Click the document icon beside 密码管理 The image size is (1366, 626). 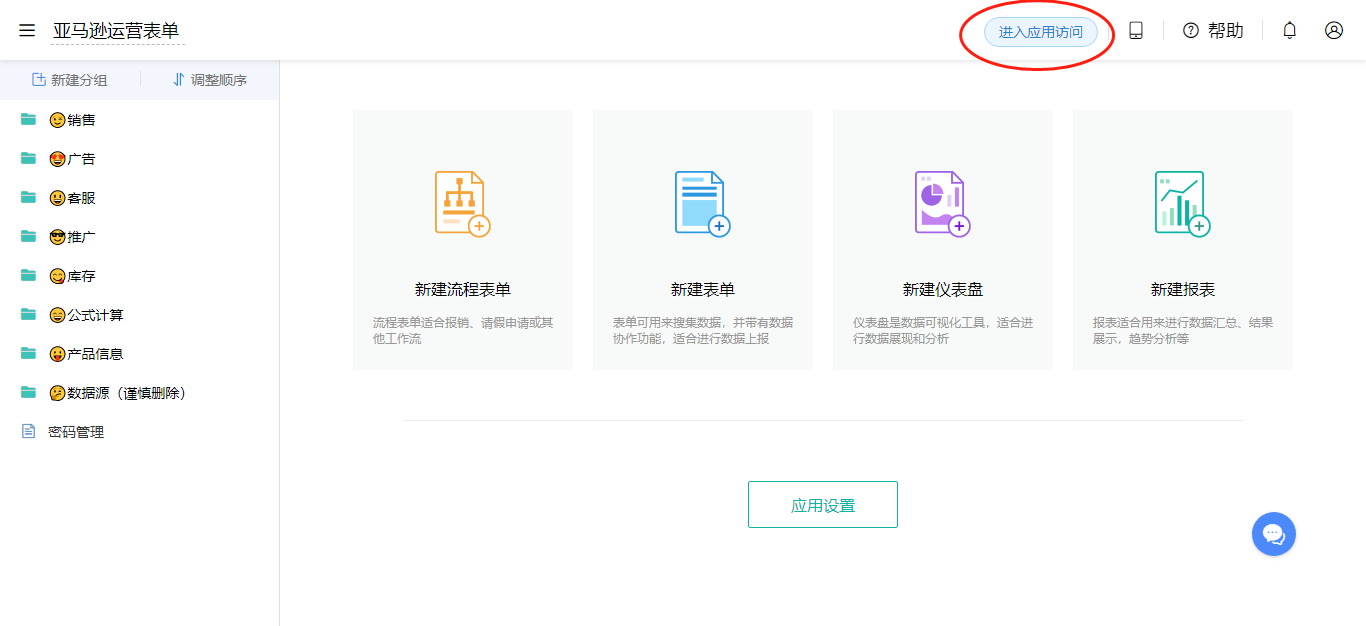click(x=29, y=432)
